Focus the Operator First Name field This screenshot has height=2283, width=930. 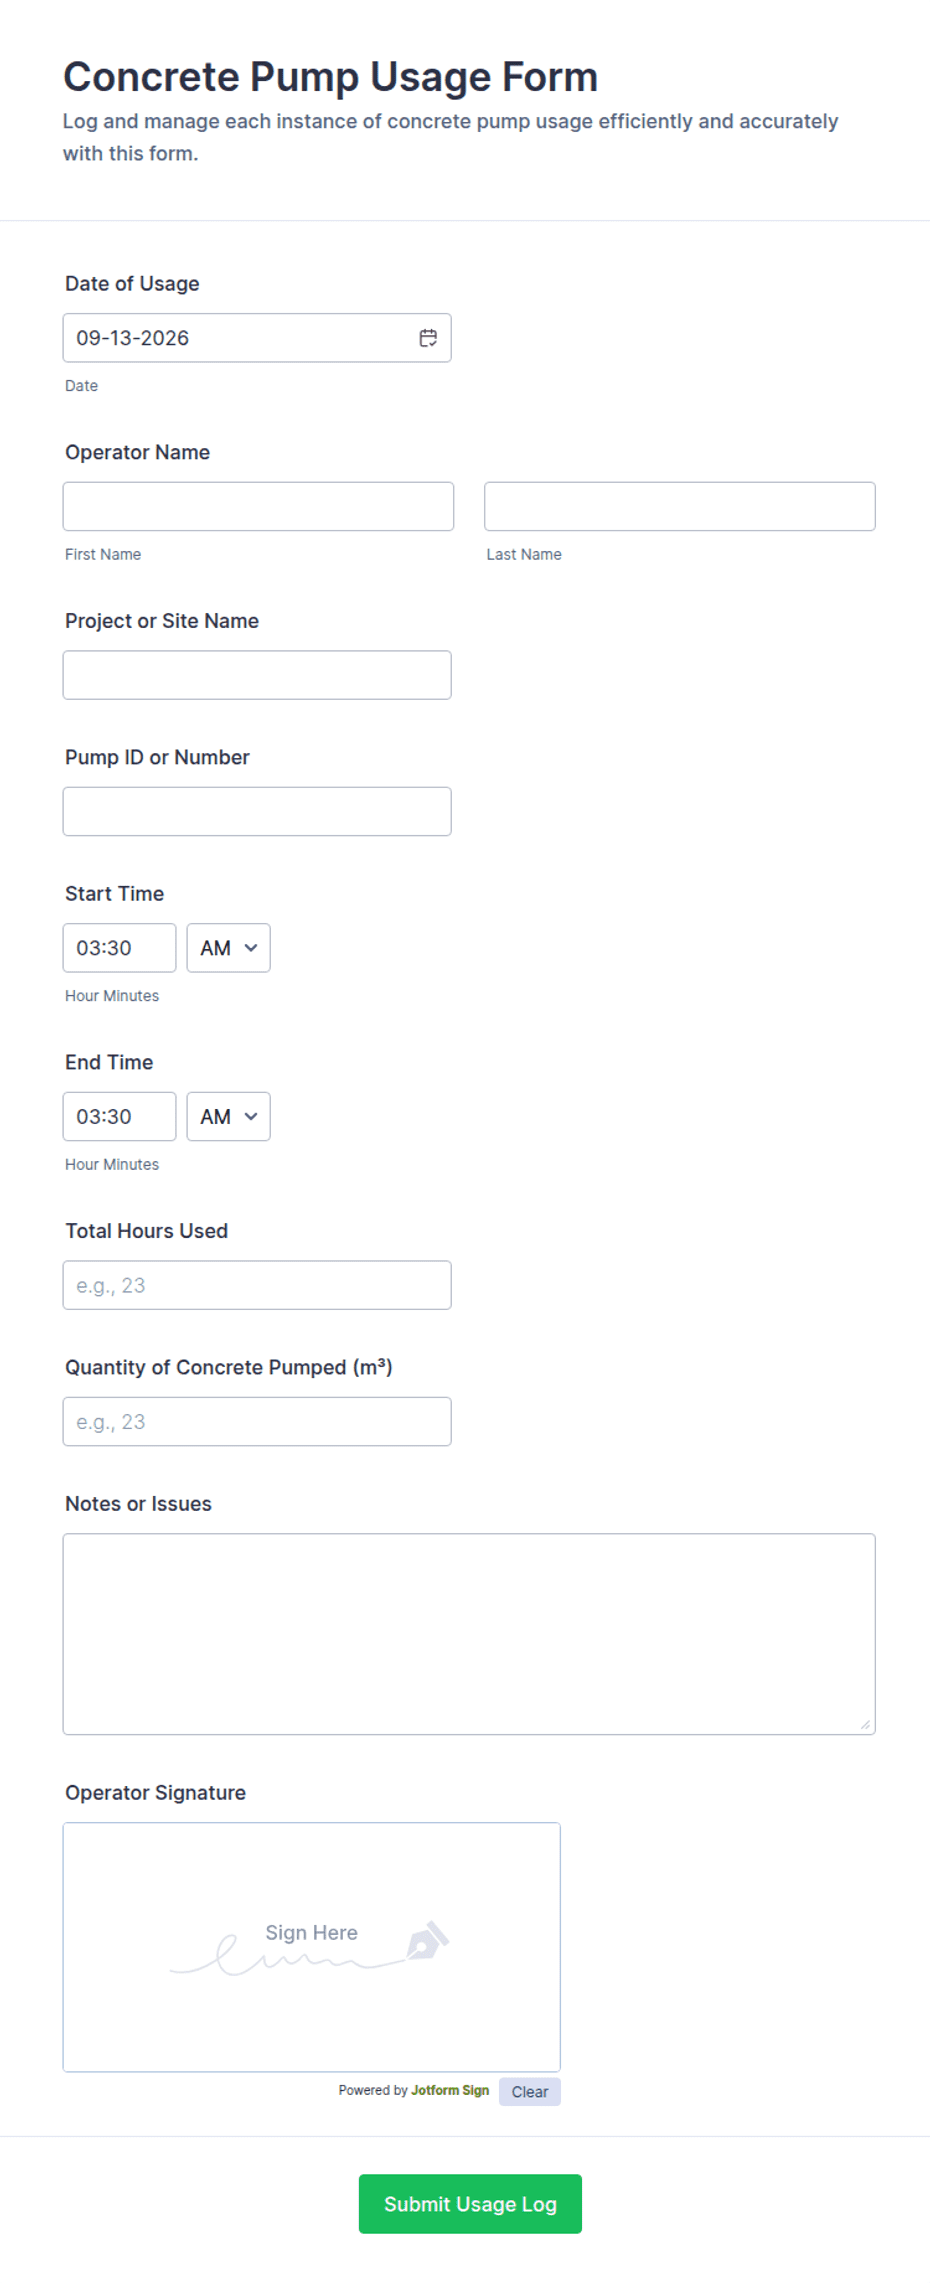click(258, 506)
